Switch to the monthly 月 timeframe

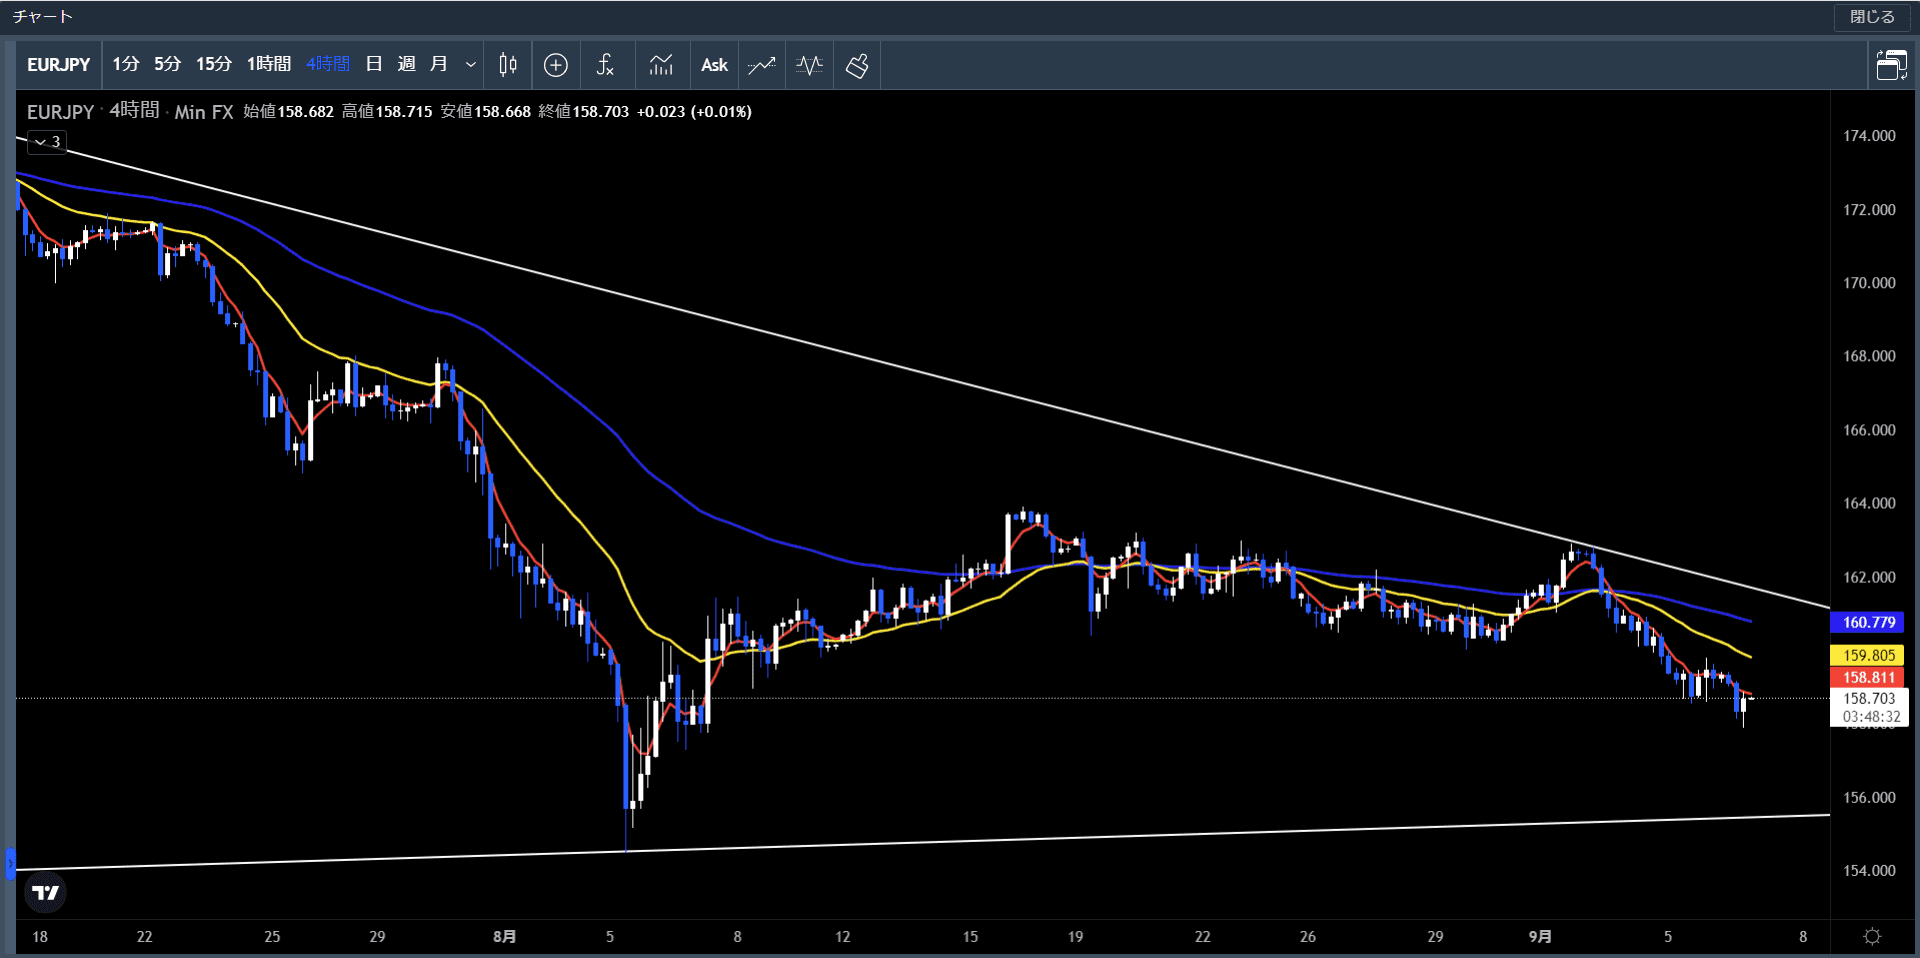click(x=438, y=65)
